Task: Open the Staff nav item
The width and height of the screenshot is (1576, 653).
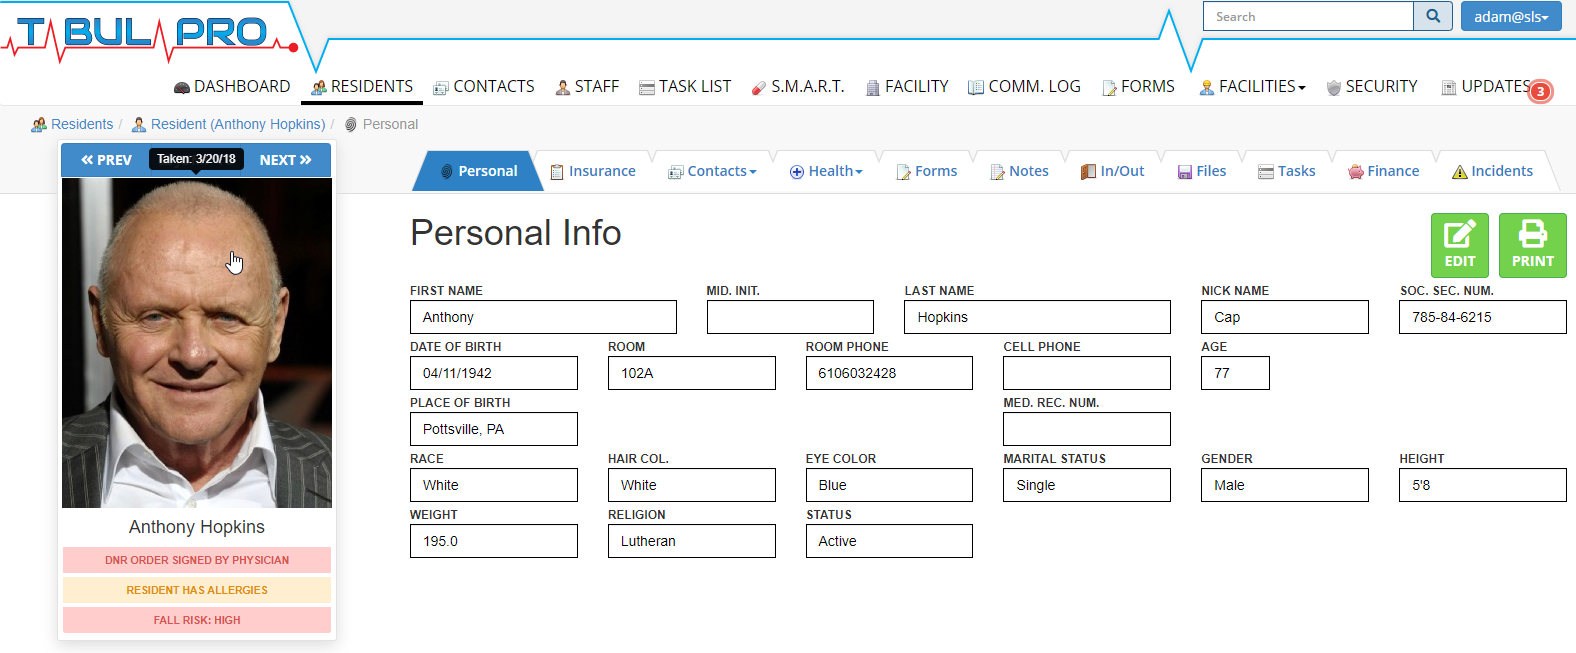Action: (587, 87)
